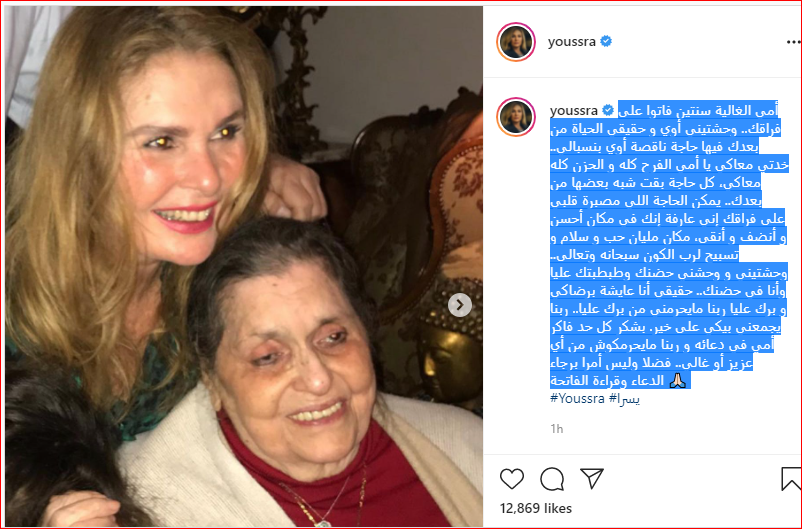Screen dimensions: 802x529
Task: Click the 1h post timestamp
Action: [556, 429]
